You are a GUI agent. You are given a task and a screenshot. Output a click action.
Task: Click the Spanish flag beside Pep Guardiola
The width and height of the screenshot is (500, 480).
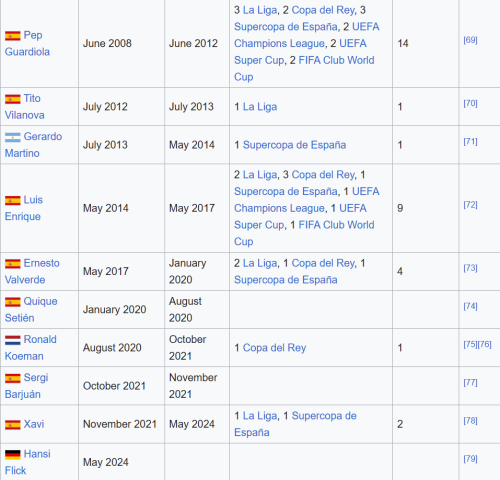(13, 36)
